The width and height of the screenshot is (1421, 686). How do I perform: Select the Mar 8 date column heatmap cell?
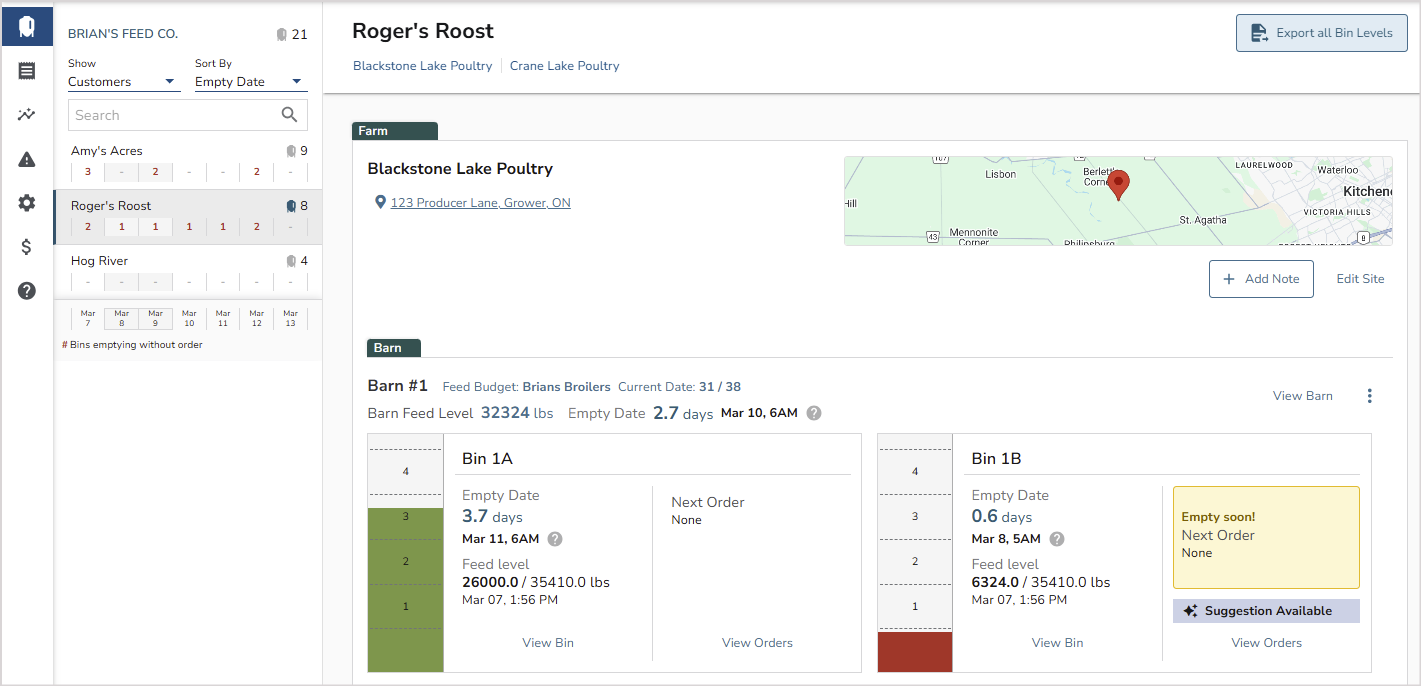[x=121, y=318]
